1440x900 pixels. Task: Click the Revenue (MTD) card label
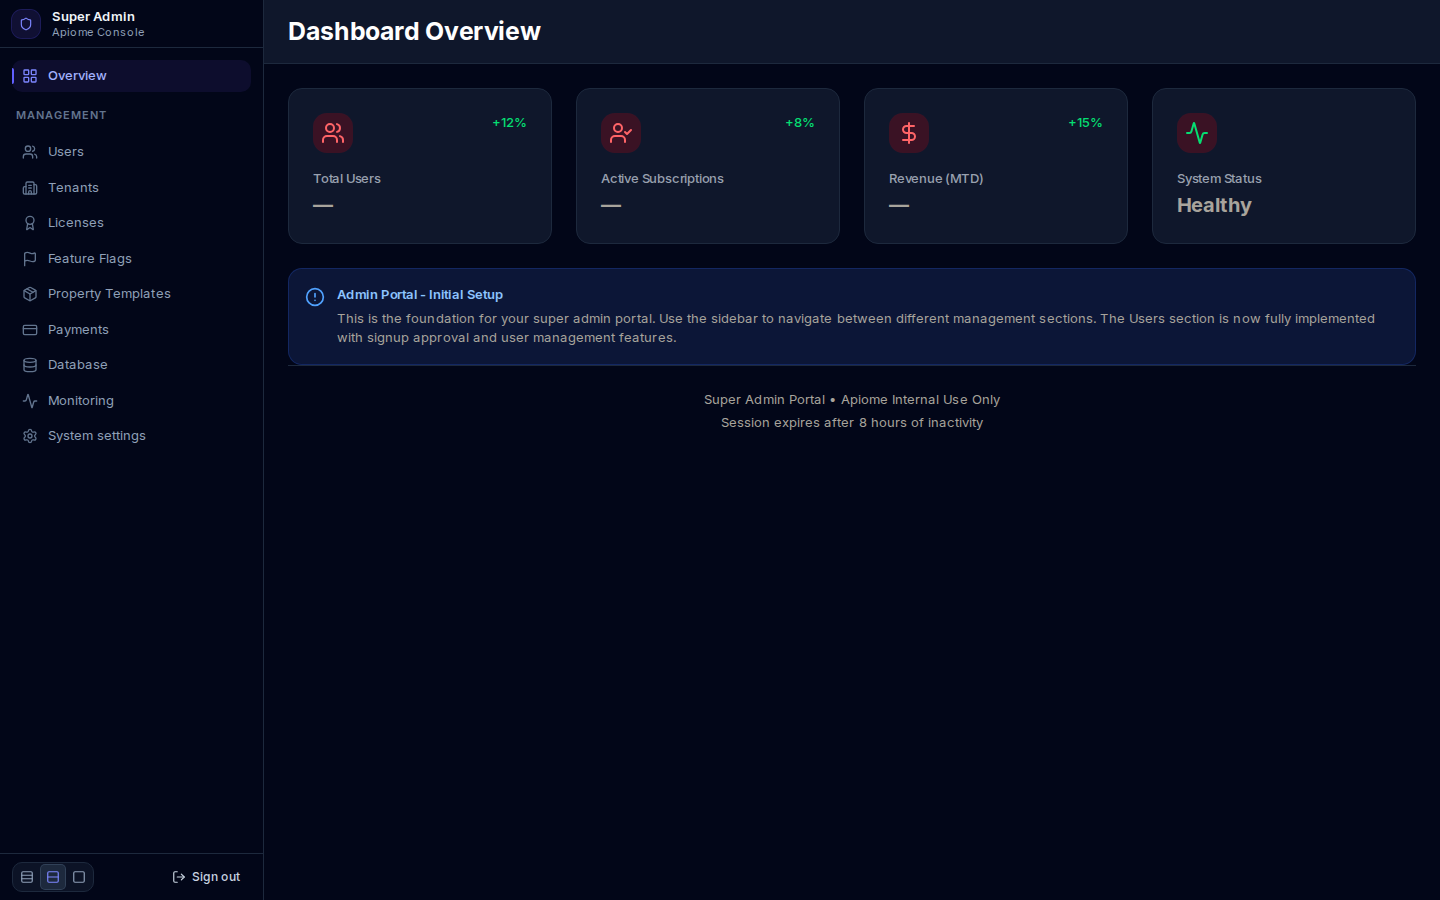point(936,179)
